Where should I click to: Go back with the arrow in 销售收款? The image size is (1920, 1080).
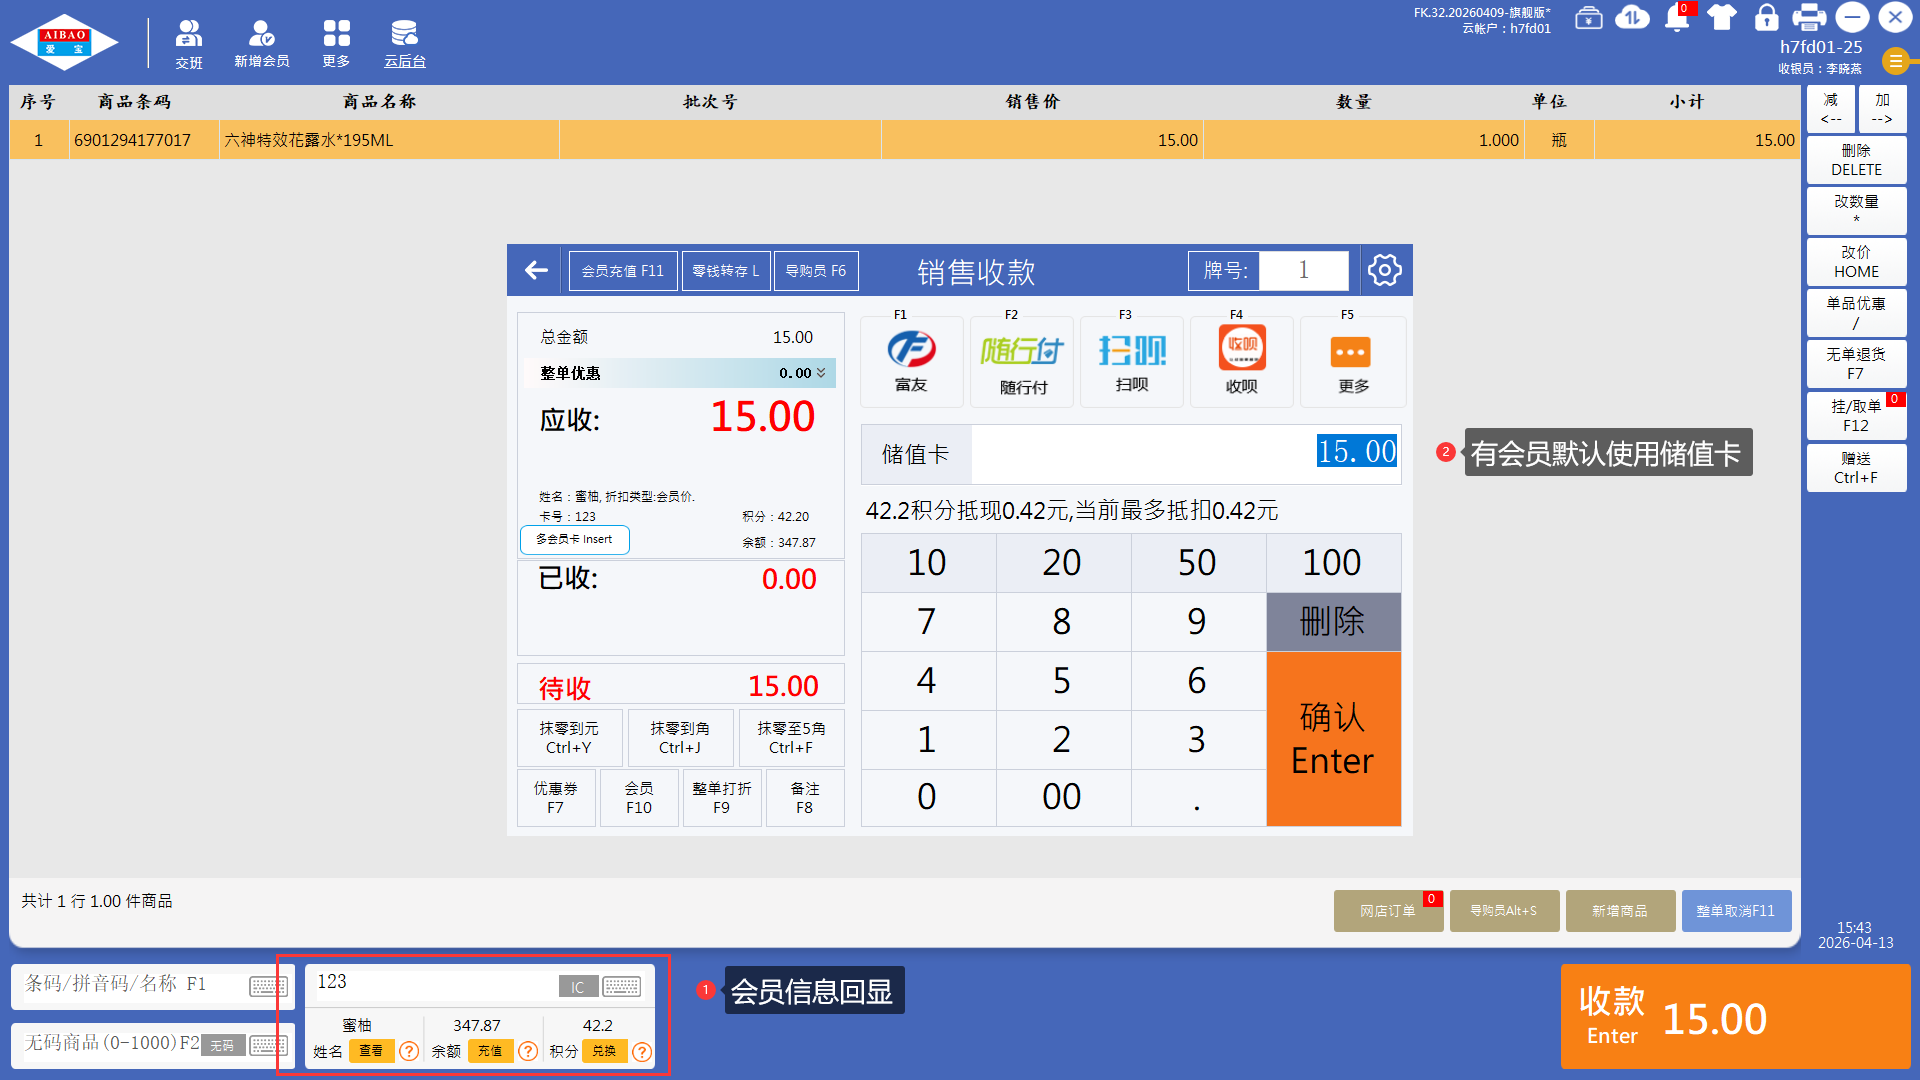pyautogui.click(x=536, y=270)
